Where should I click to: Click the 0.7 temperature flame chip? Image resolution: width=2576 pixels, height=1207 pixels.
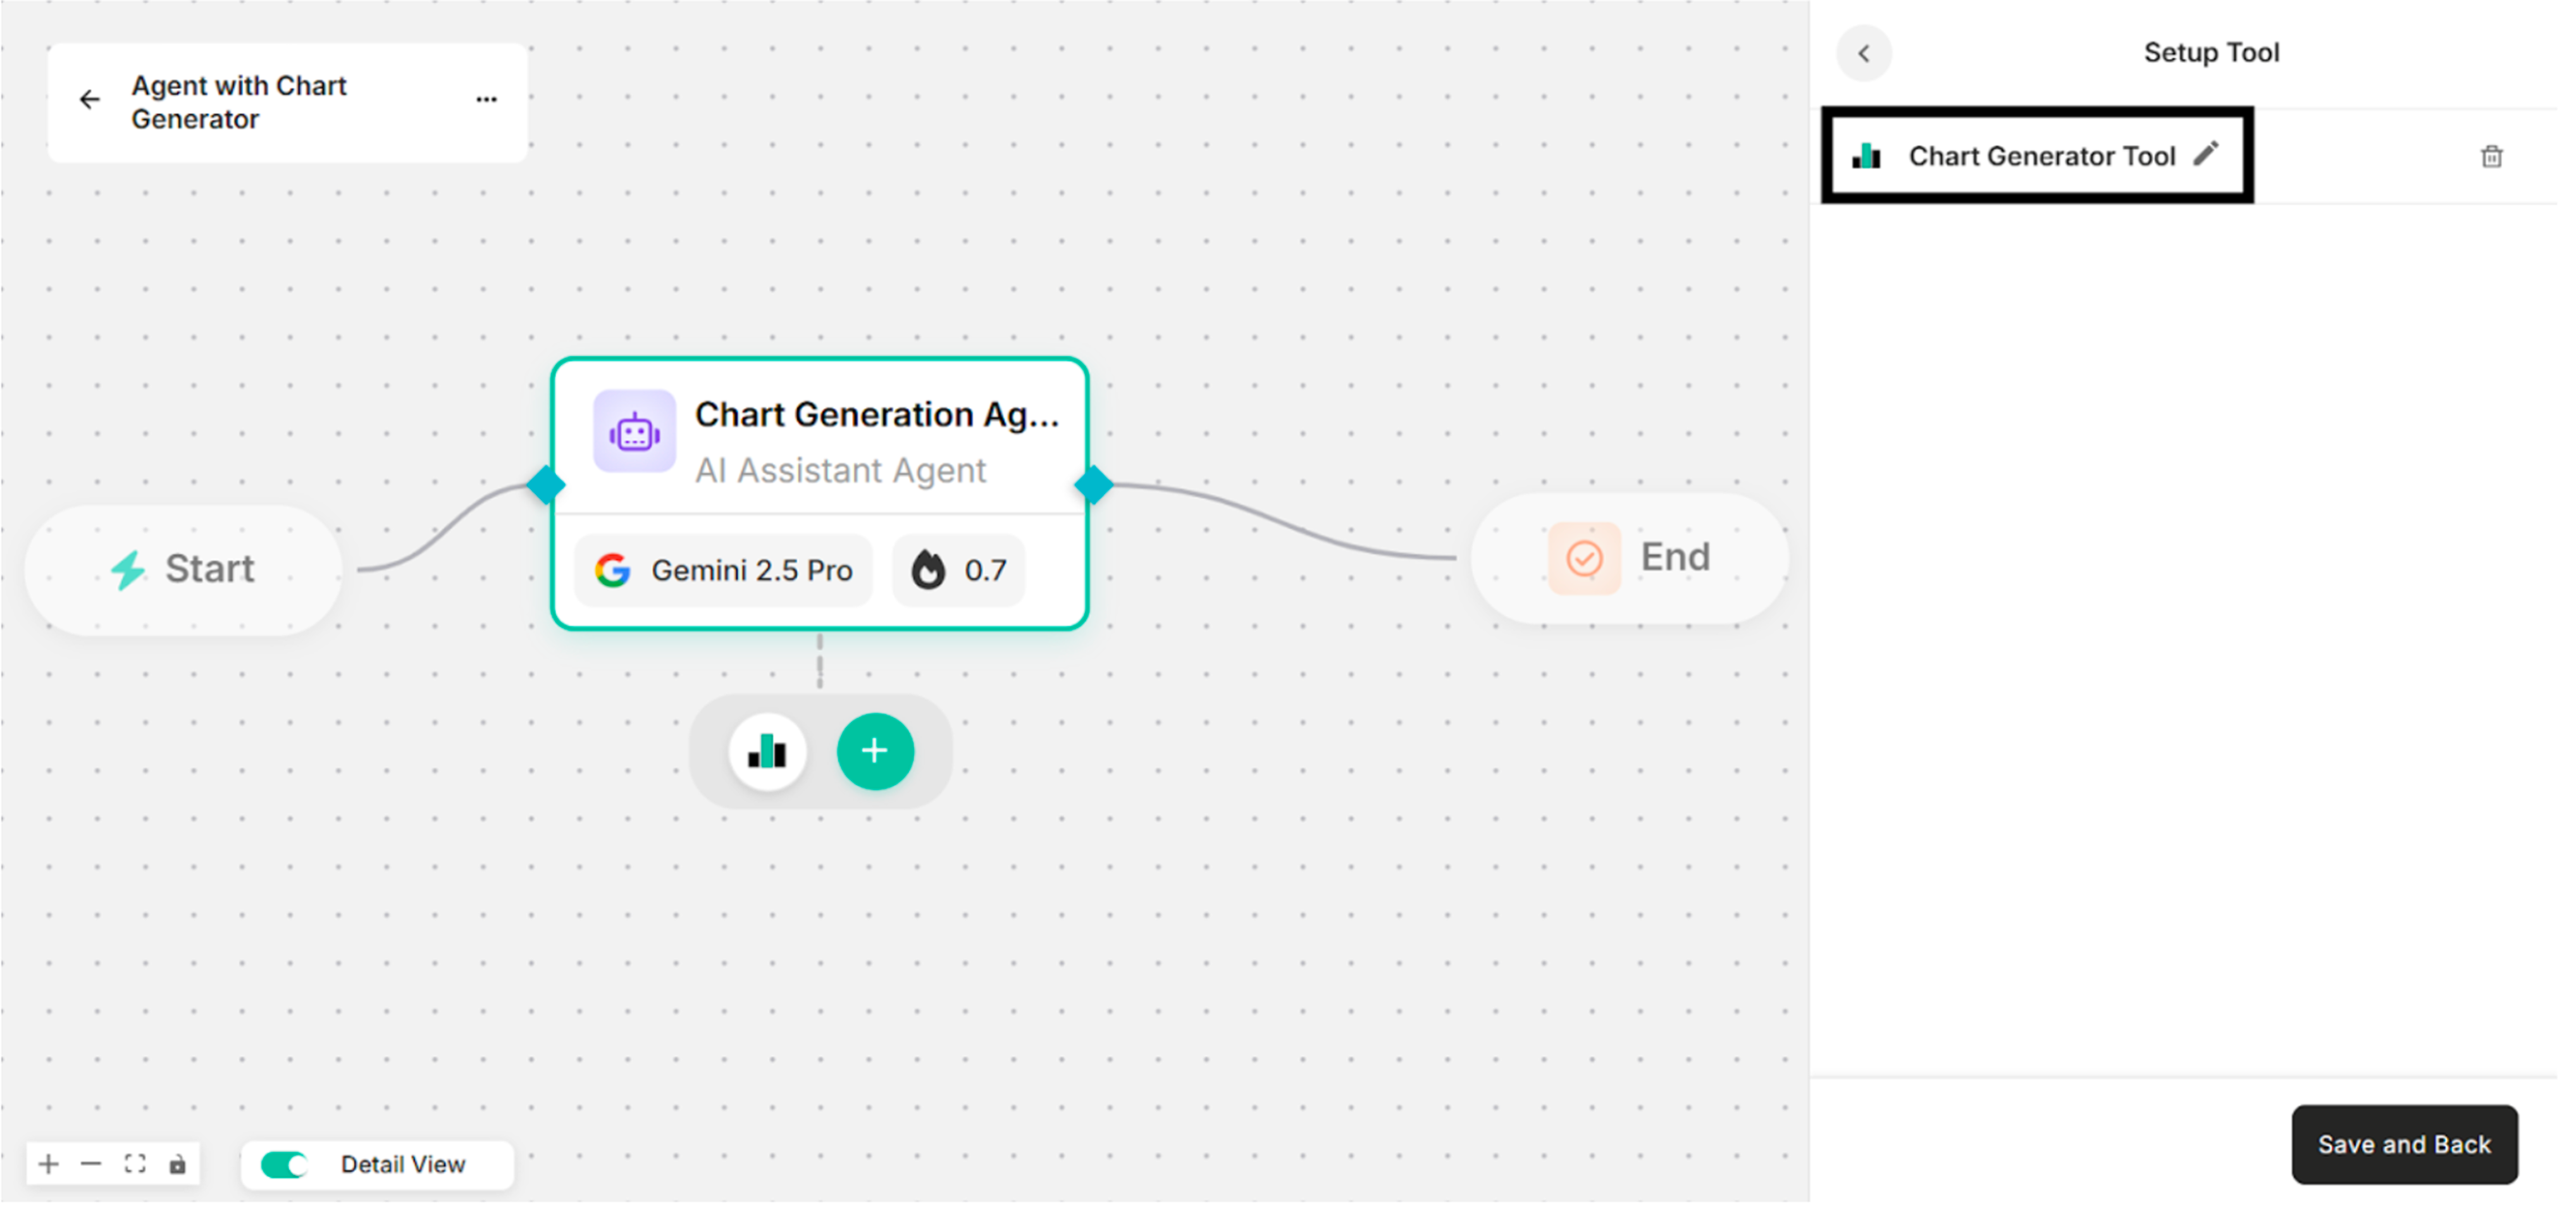coord(958,570)
